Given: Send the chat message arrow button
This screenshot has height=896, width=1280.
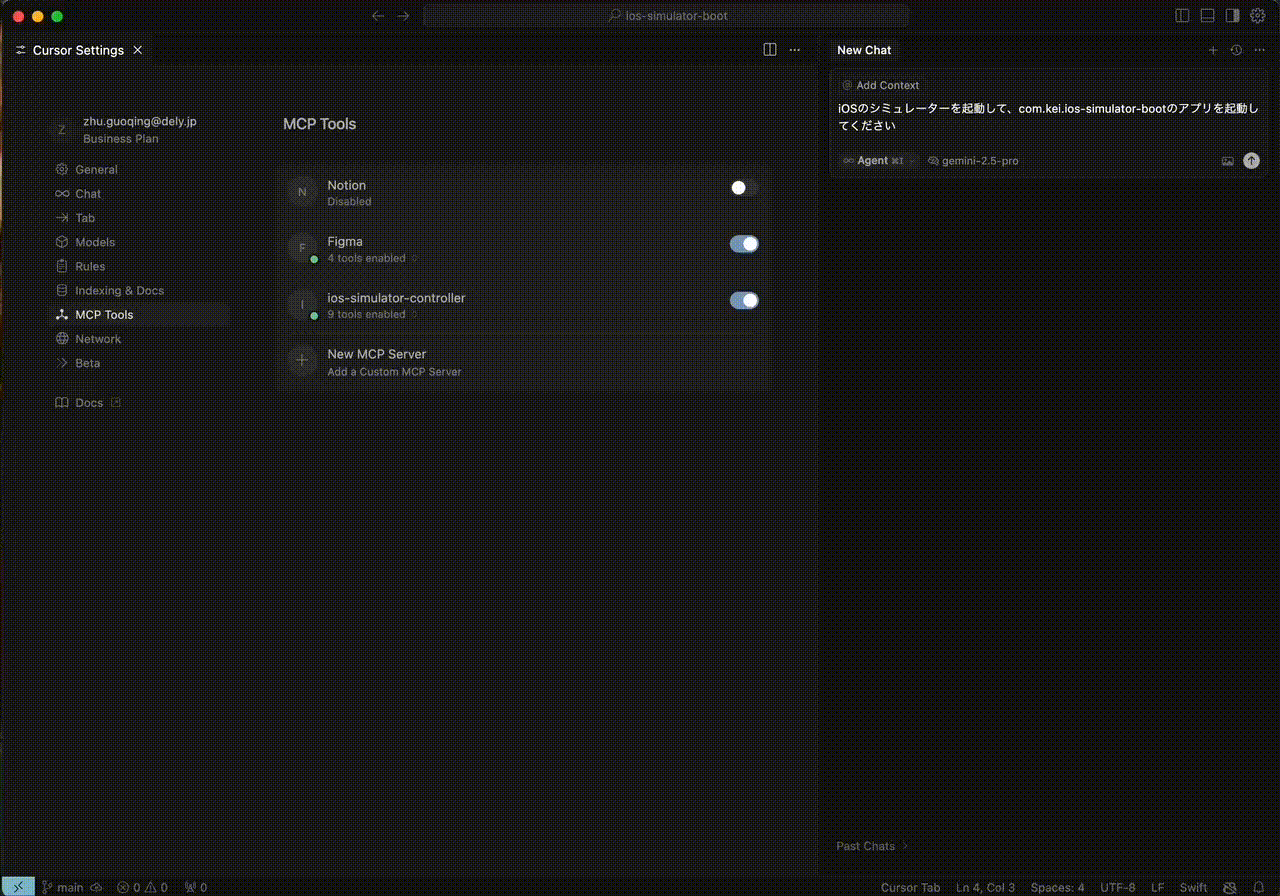Looking at the screenshot, I should click(x=1251, y=160).
